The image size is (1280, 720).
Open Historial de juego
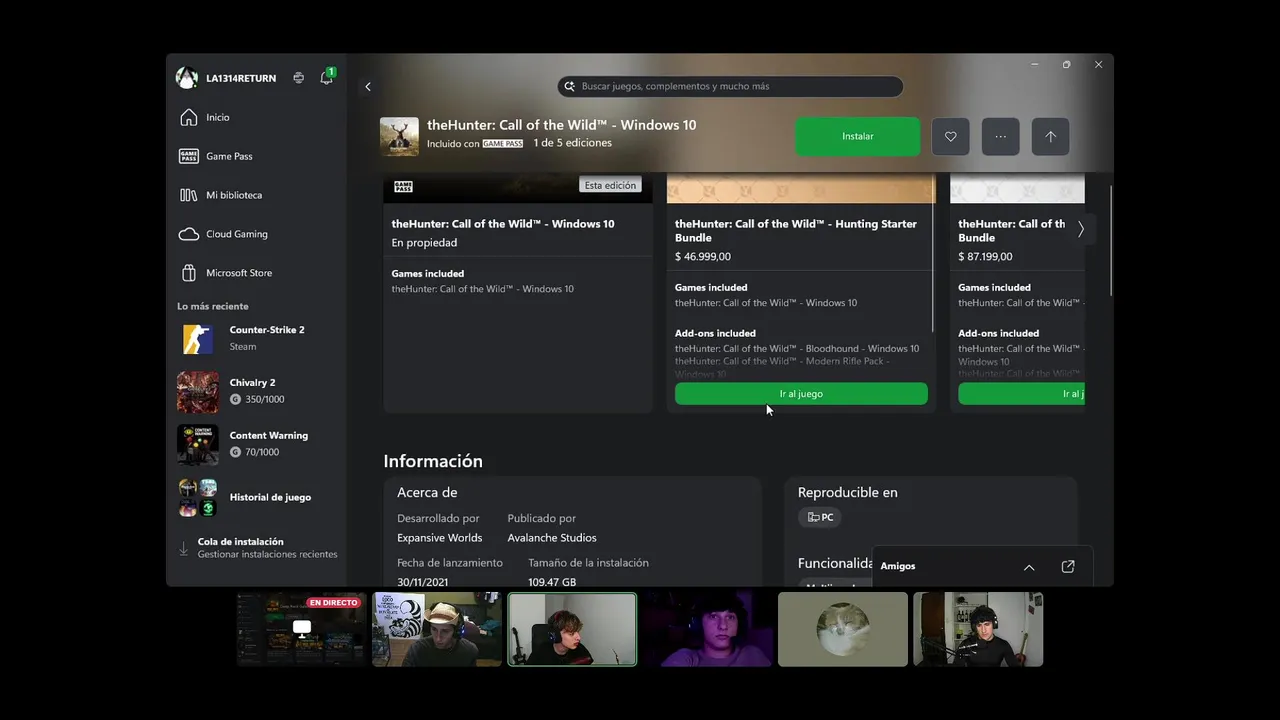[x=257, y=498]
